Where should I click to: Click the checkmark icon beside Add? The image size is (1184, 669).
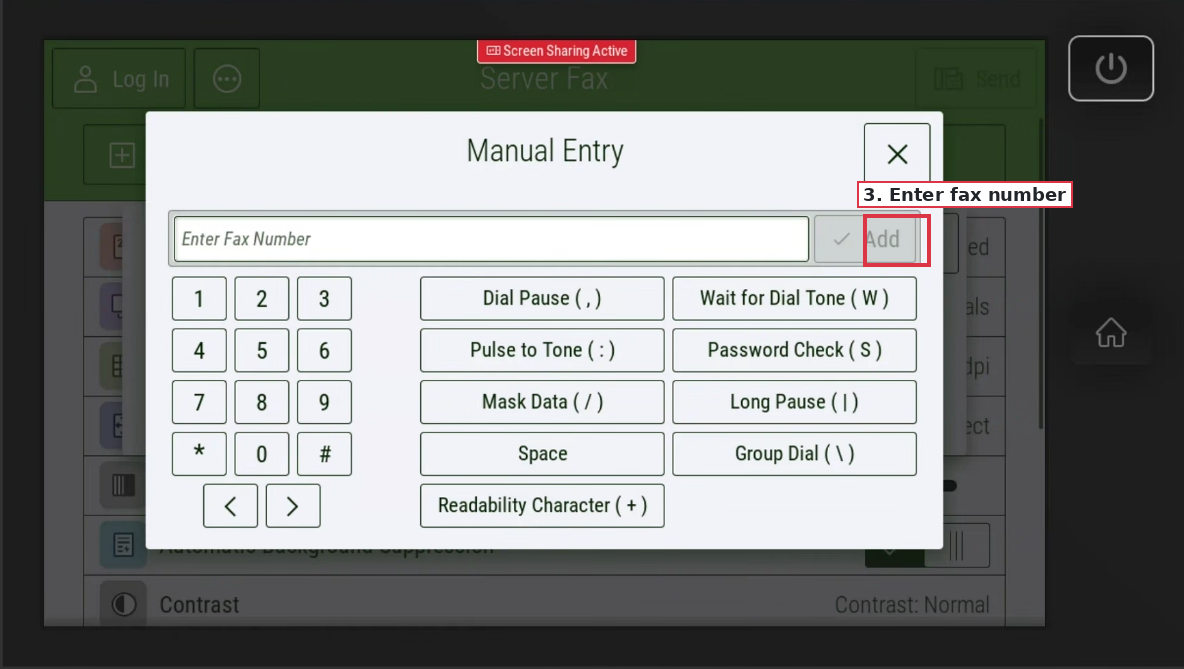(840, 239)
